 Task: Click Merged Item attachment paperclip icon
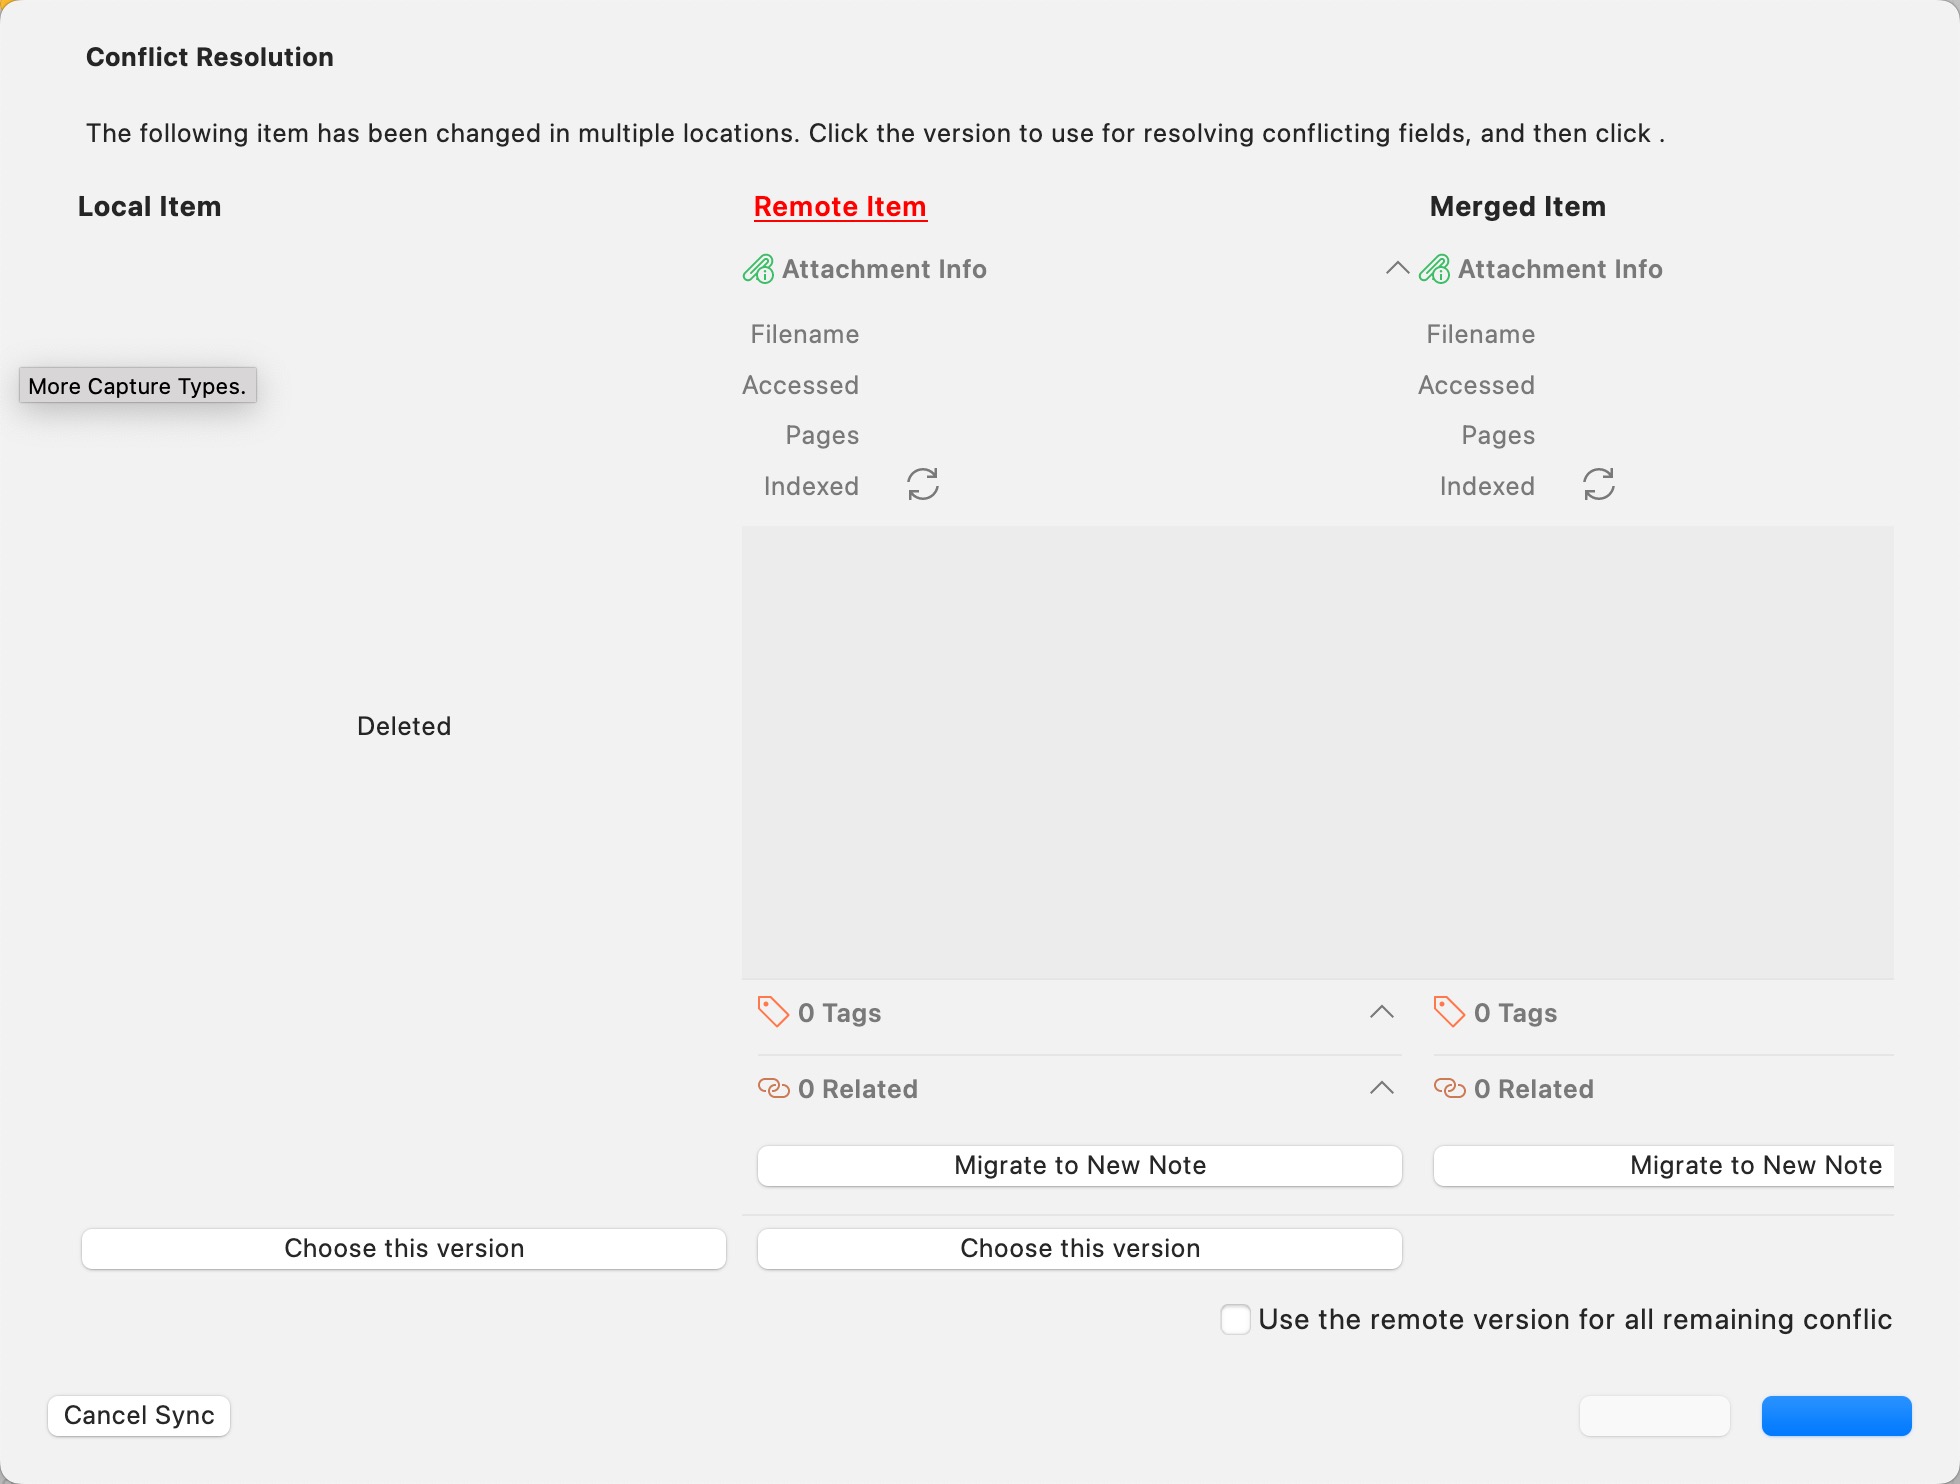[x=1434, y=269]
